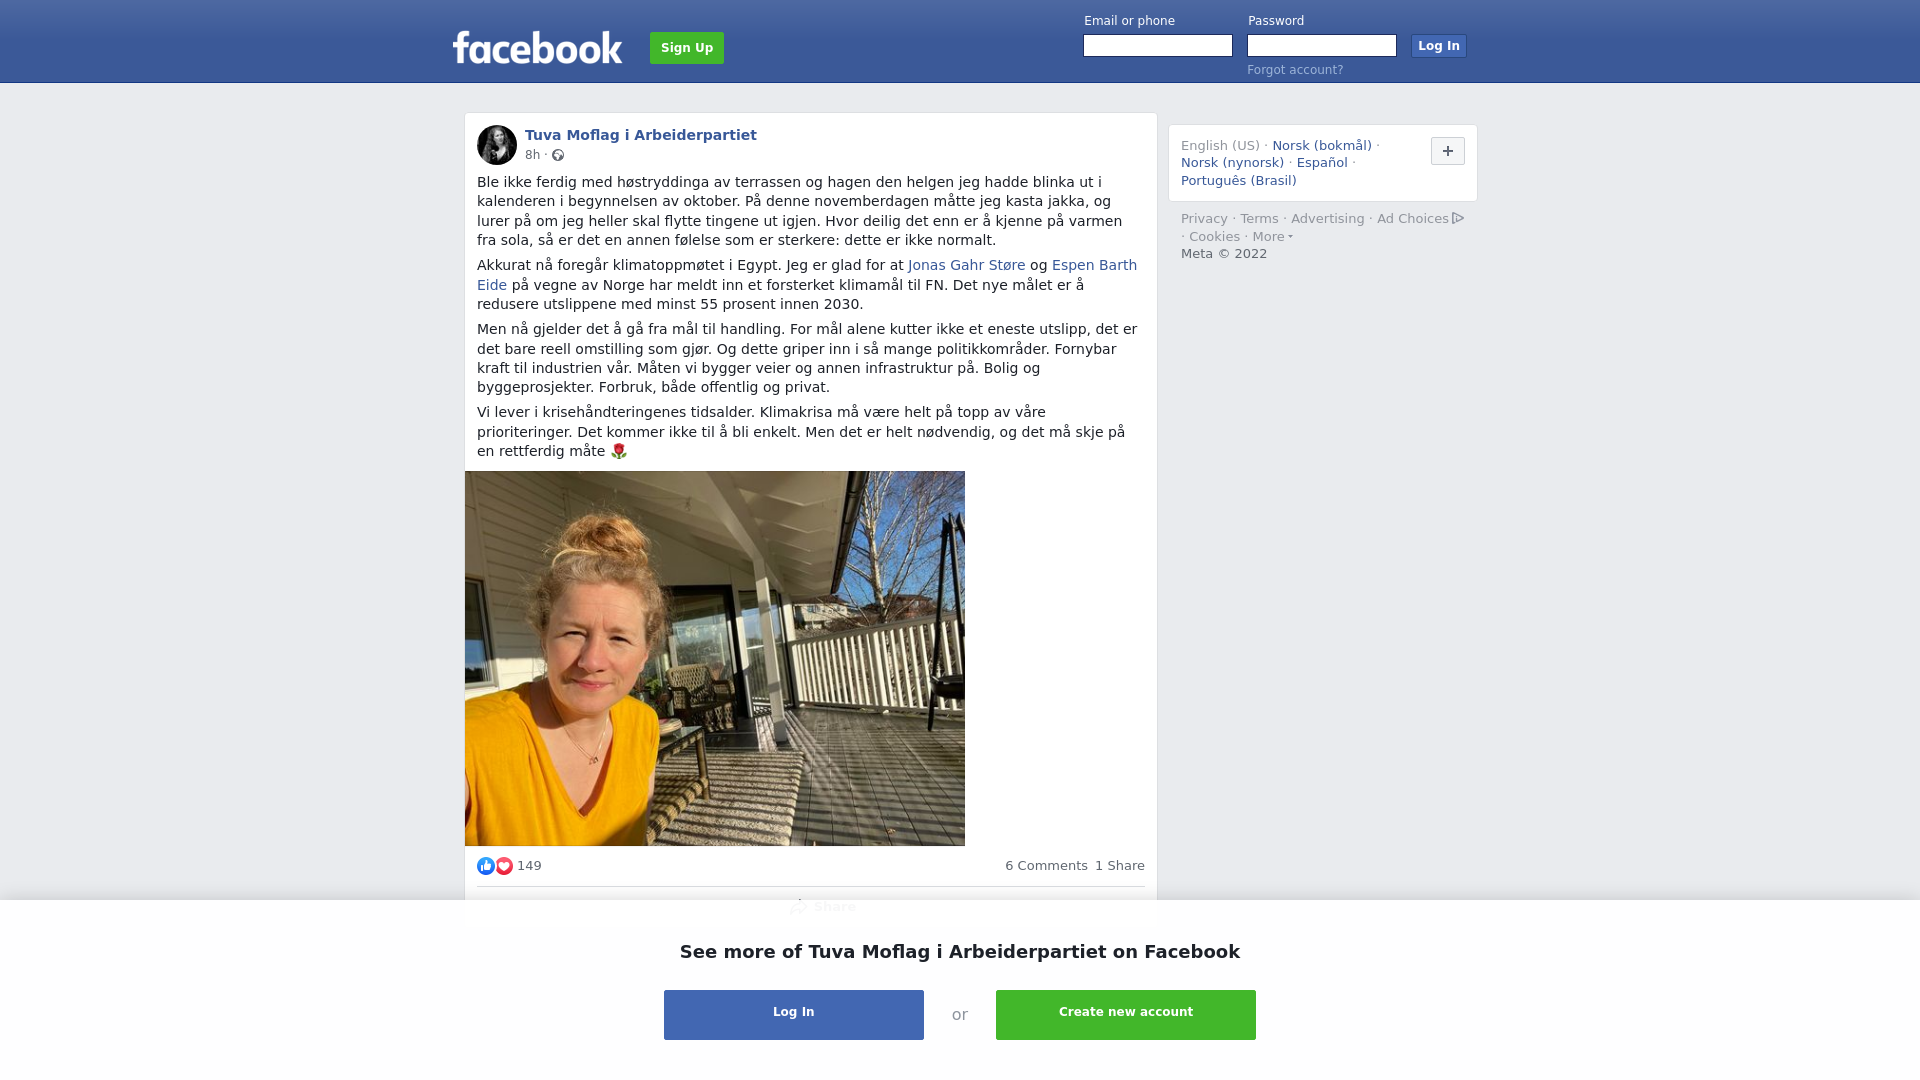This screenshot has width=1920, height=1080.
Task: Click the plus button for more languages
Action: click(1448, 151)
